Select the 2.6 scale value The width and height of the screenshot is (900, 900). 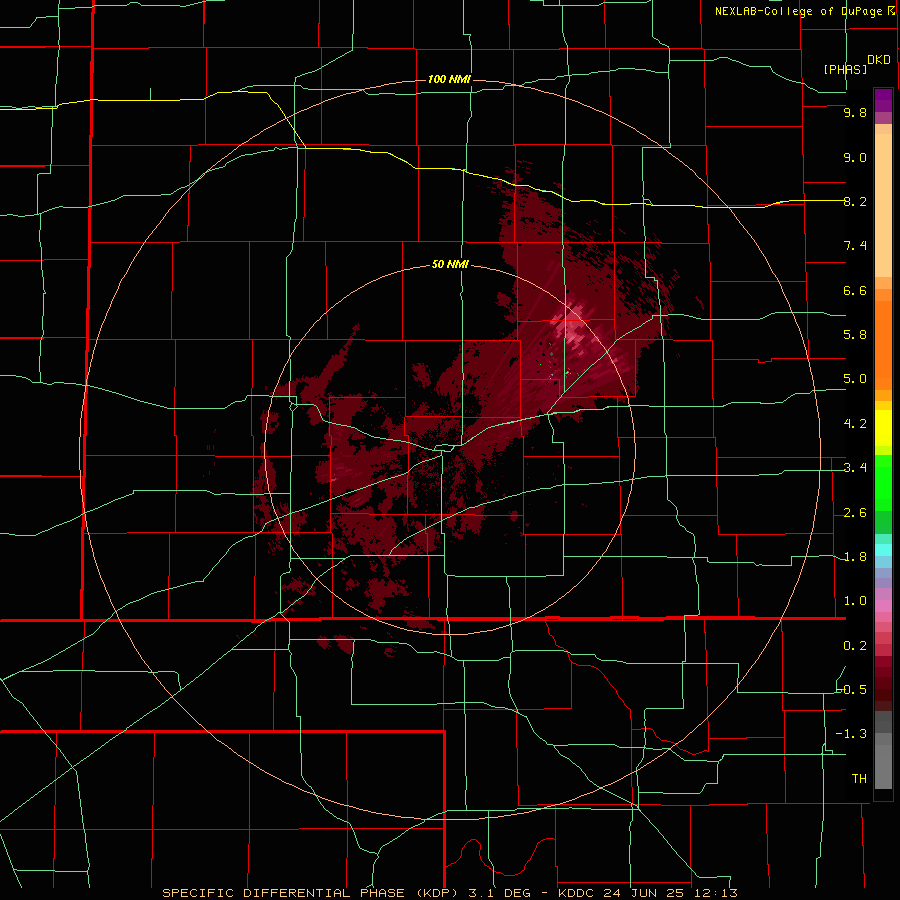(x=855, y=513)
